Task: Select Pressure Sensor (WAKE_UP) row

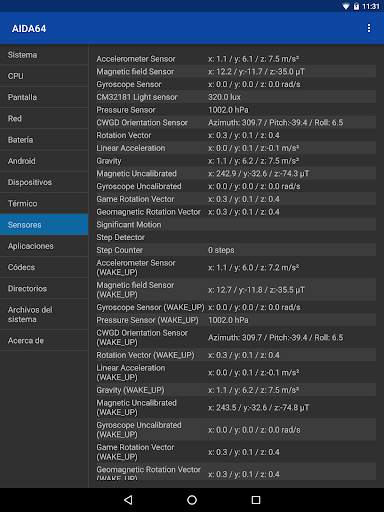Action: click(x=236, y=320)
